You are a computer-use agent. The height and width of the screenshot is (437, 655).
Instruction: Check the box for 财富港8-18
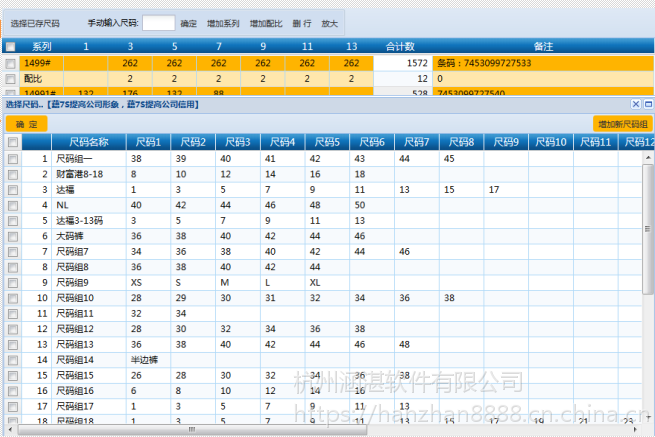tap(13, 174)
